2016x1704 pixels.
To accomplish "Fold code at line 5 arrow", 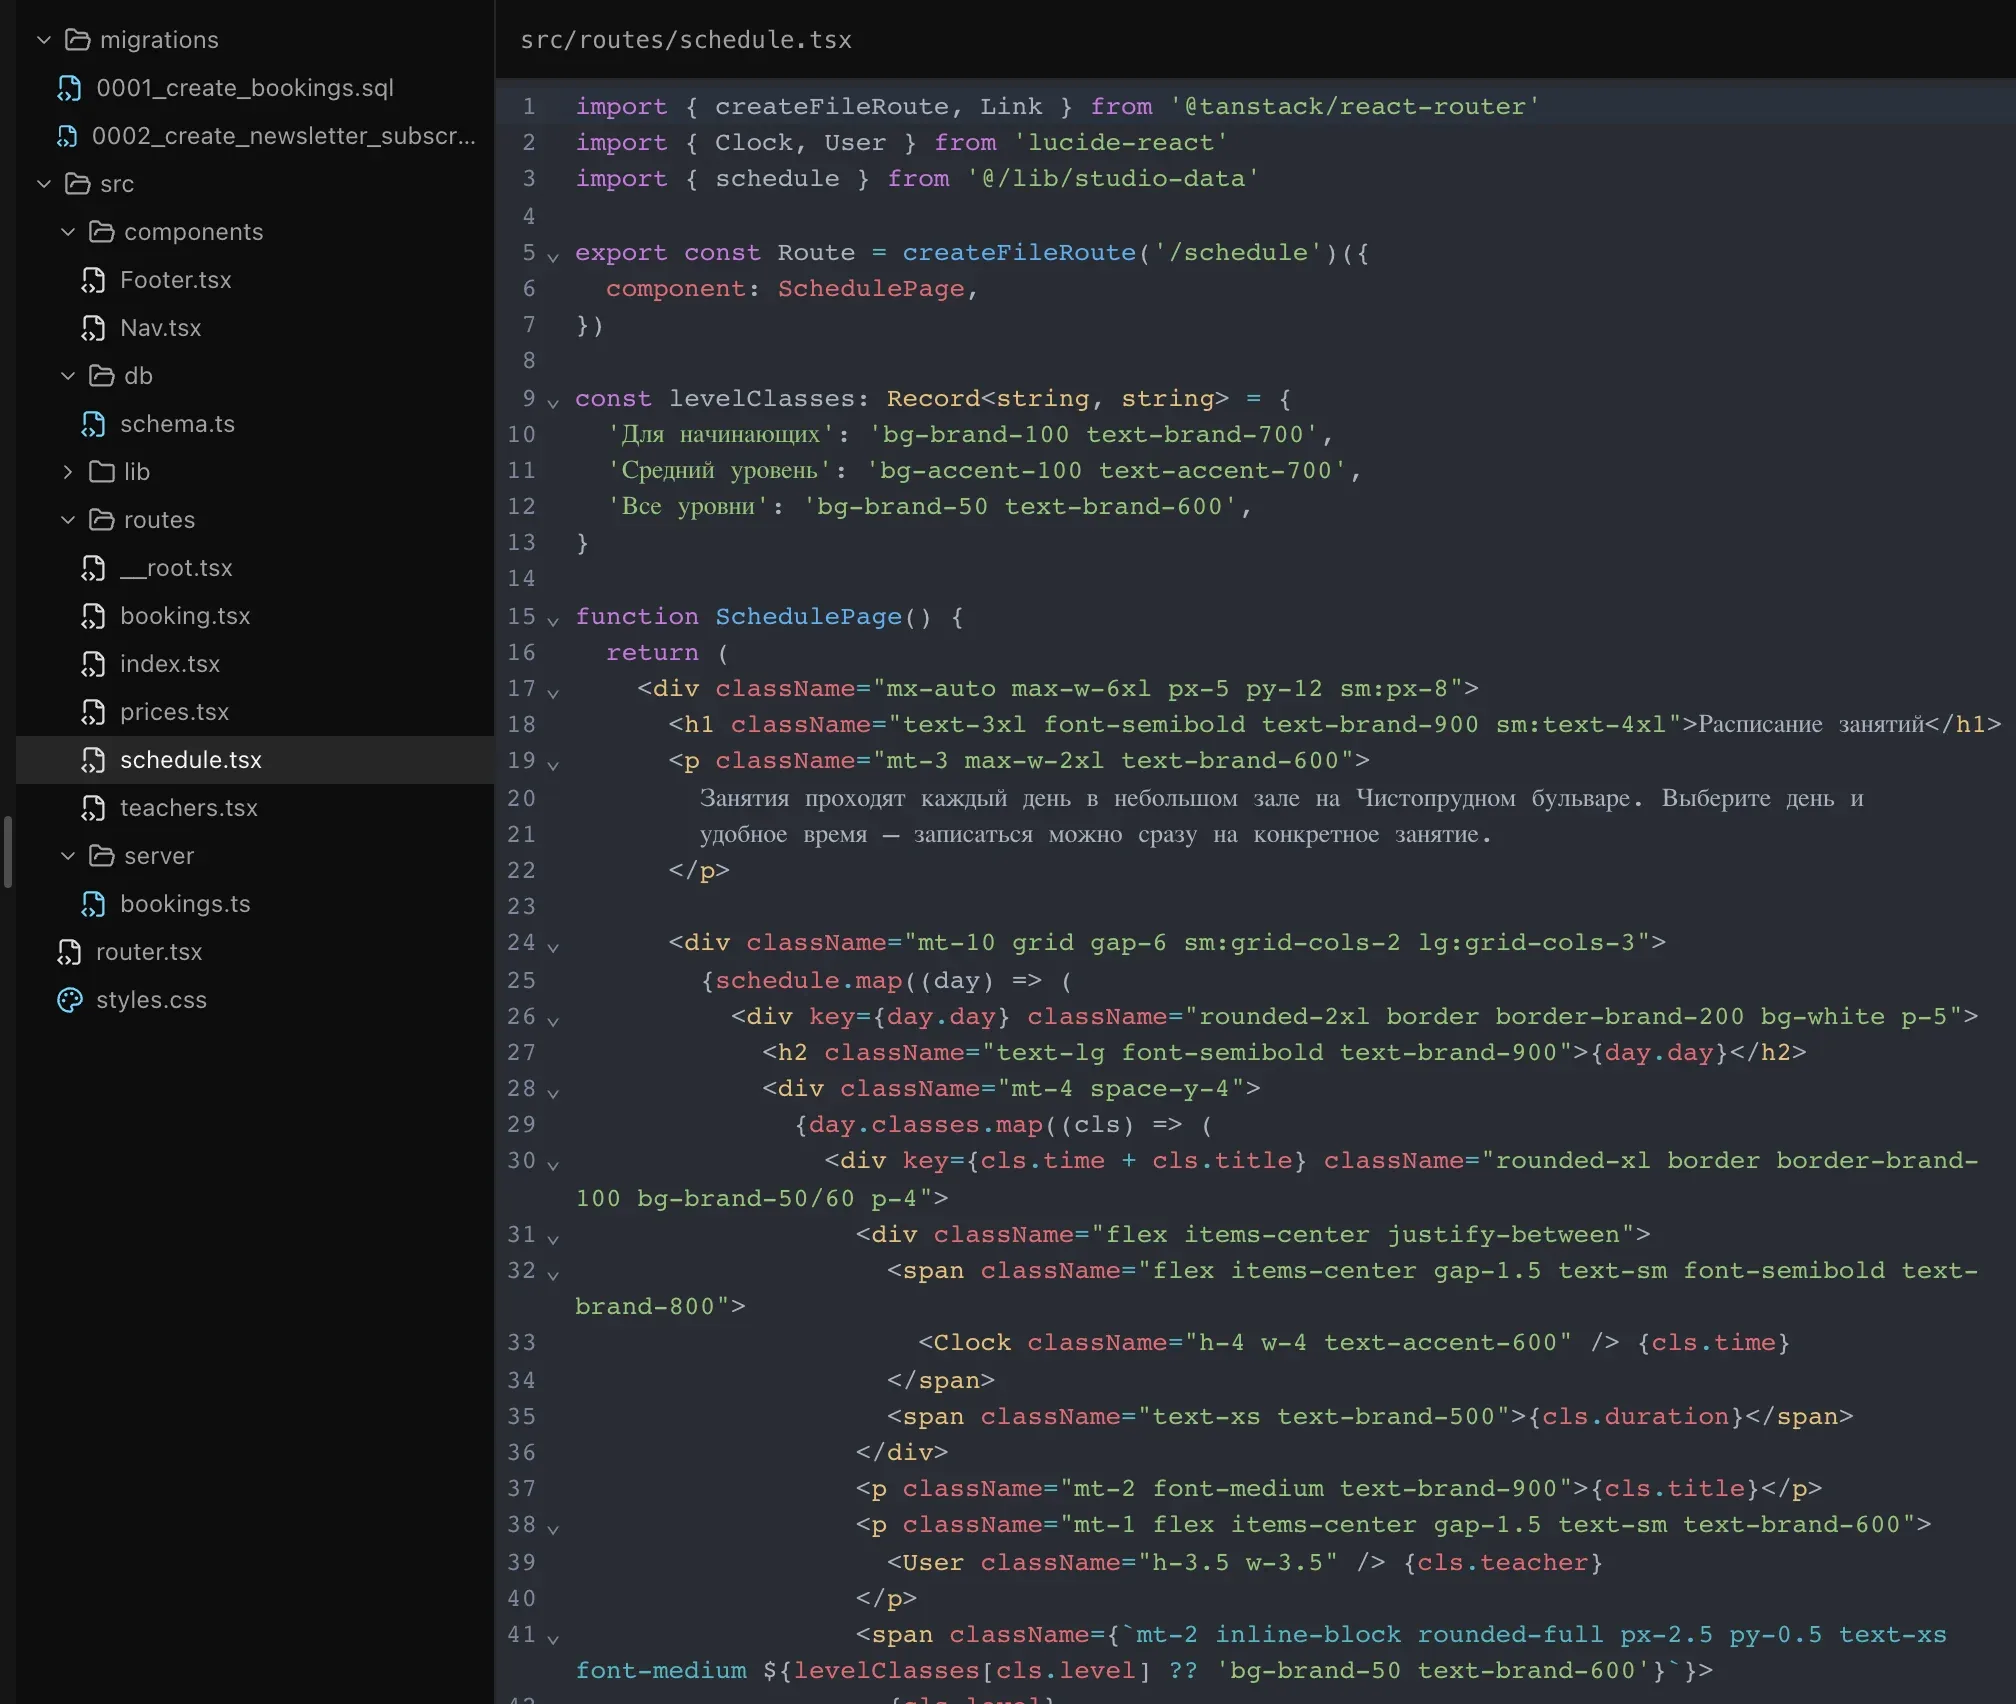I will click(x=553, y=257).
